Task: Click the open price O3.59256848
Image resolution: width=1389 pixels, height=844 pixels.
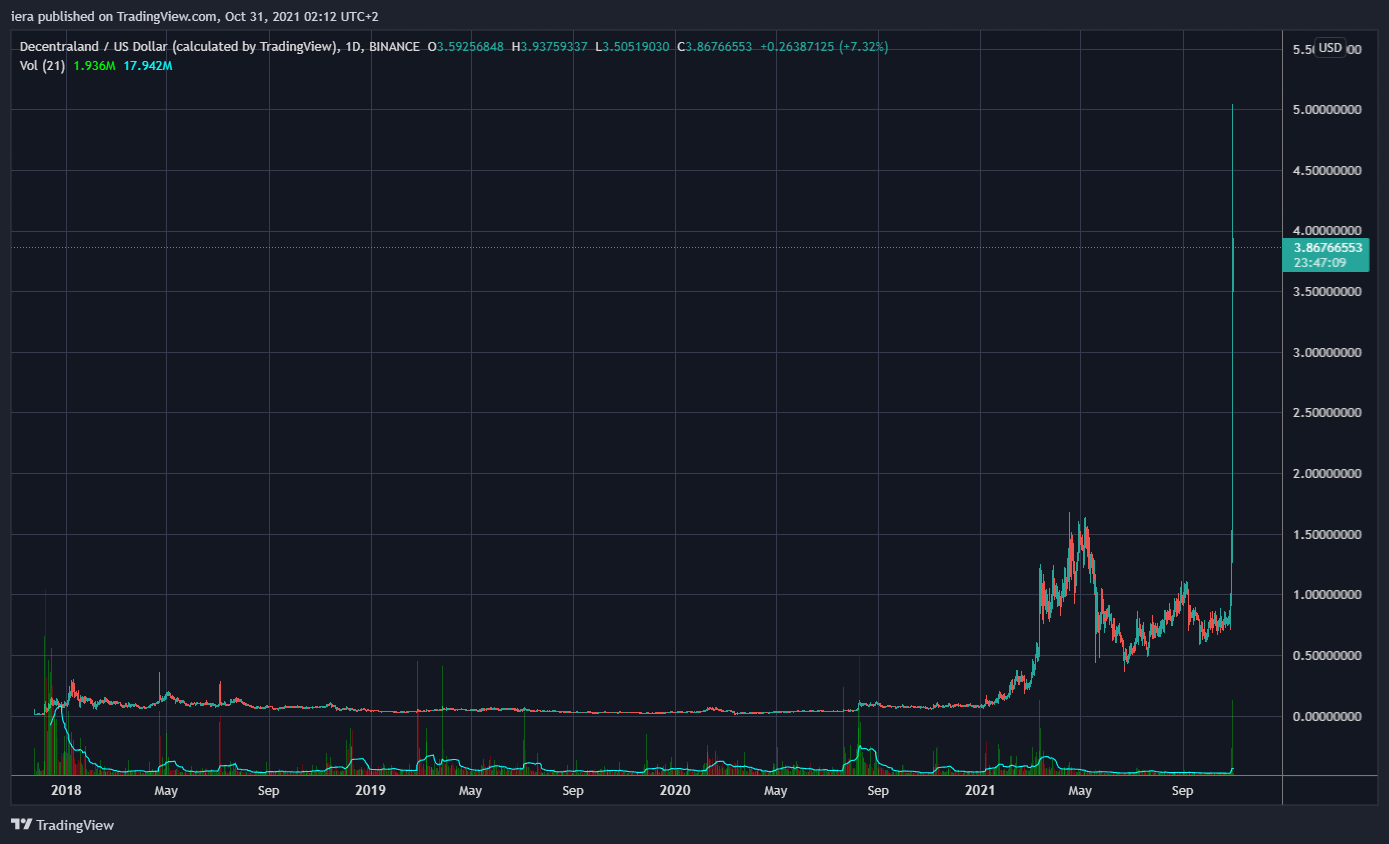Action: (x=467, y=47)
